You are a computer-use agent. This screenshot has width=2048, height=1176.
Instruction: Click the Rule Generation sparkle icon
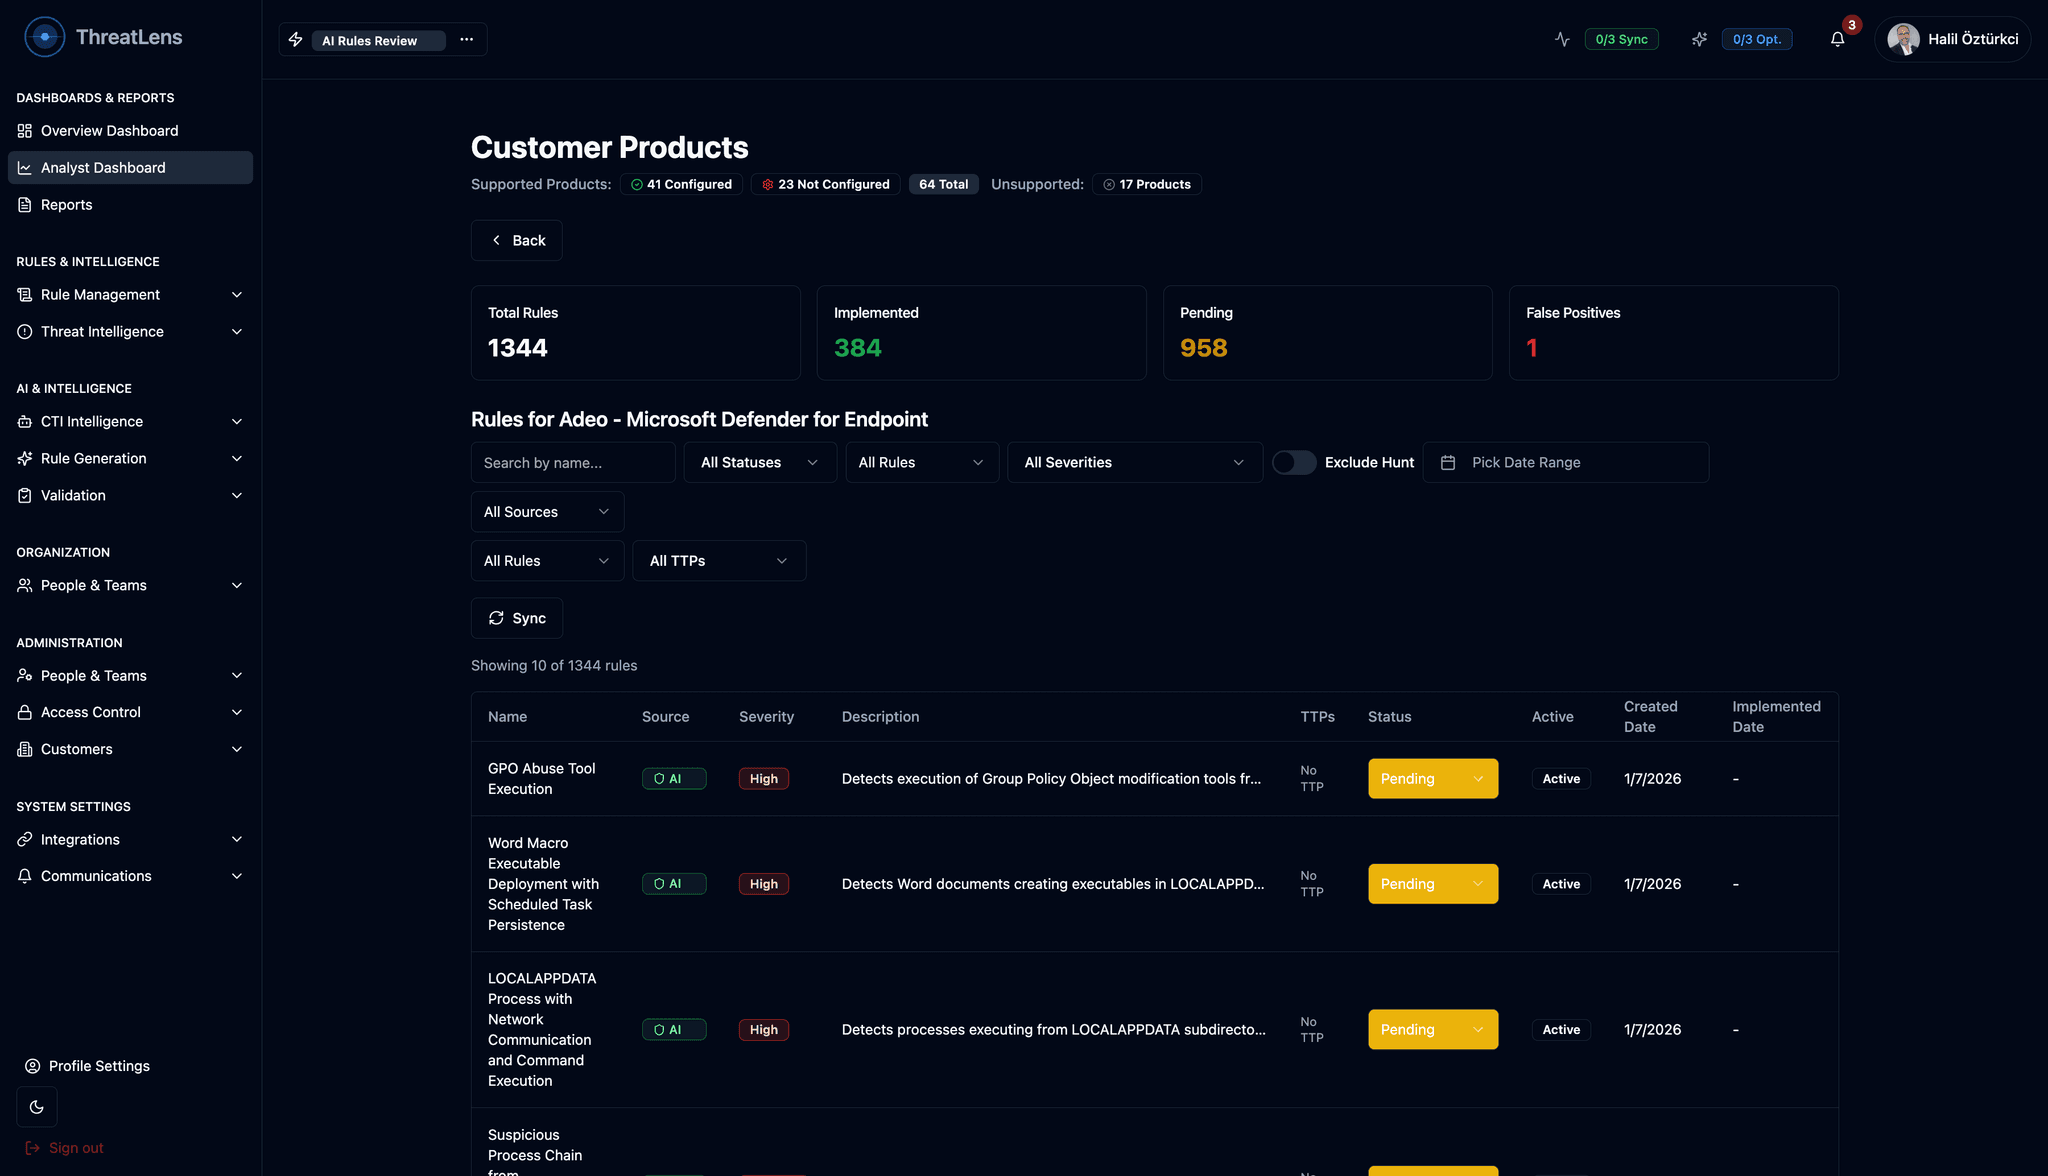pyautogui.click(x=25, y=459)
